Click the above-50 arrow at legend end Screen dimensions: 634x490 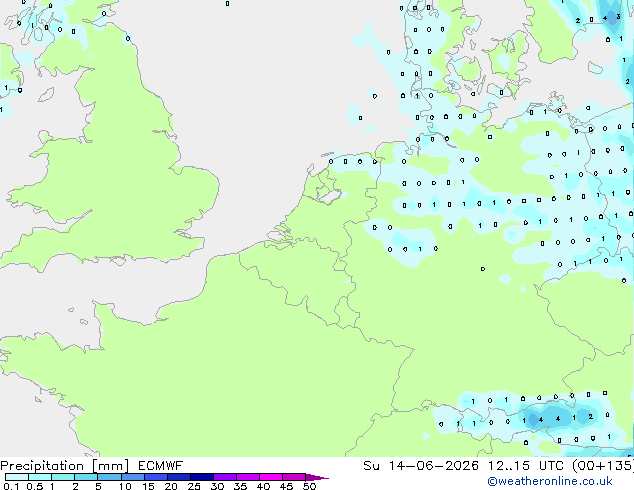click(317, 477)
